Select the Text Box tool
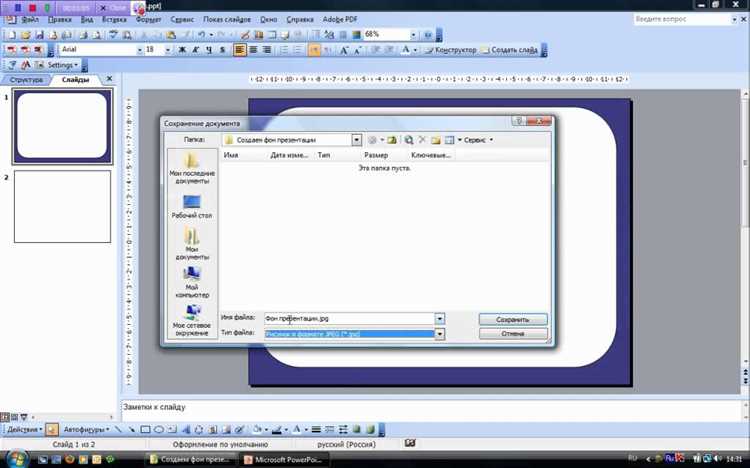 click(173, 429)
